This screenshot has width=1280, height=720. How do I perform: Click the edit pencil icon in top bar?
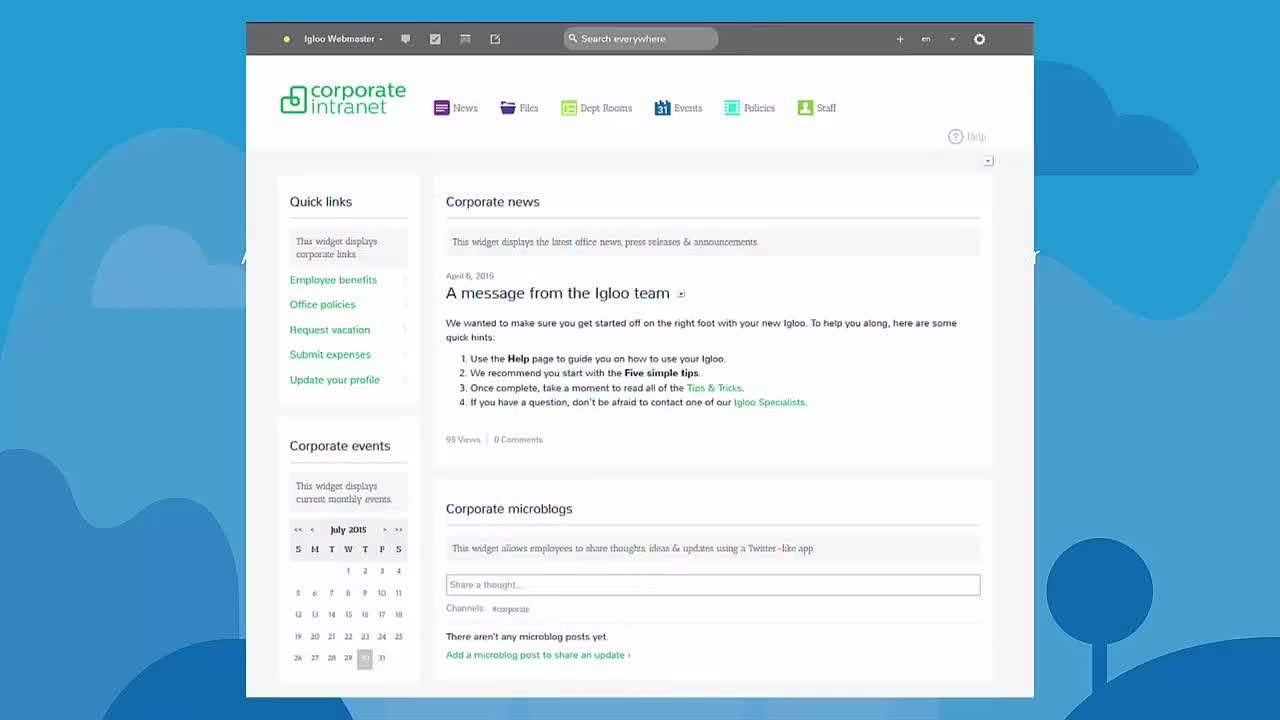click(495, 39)
